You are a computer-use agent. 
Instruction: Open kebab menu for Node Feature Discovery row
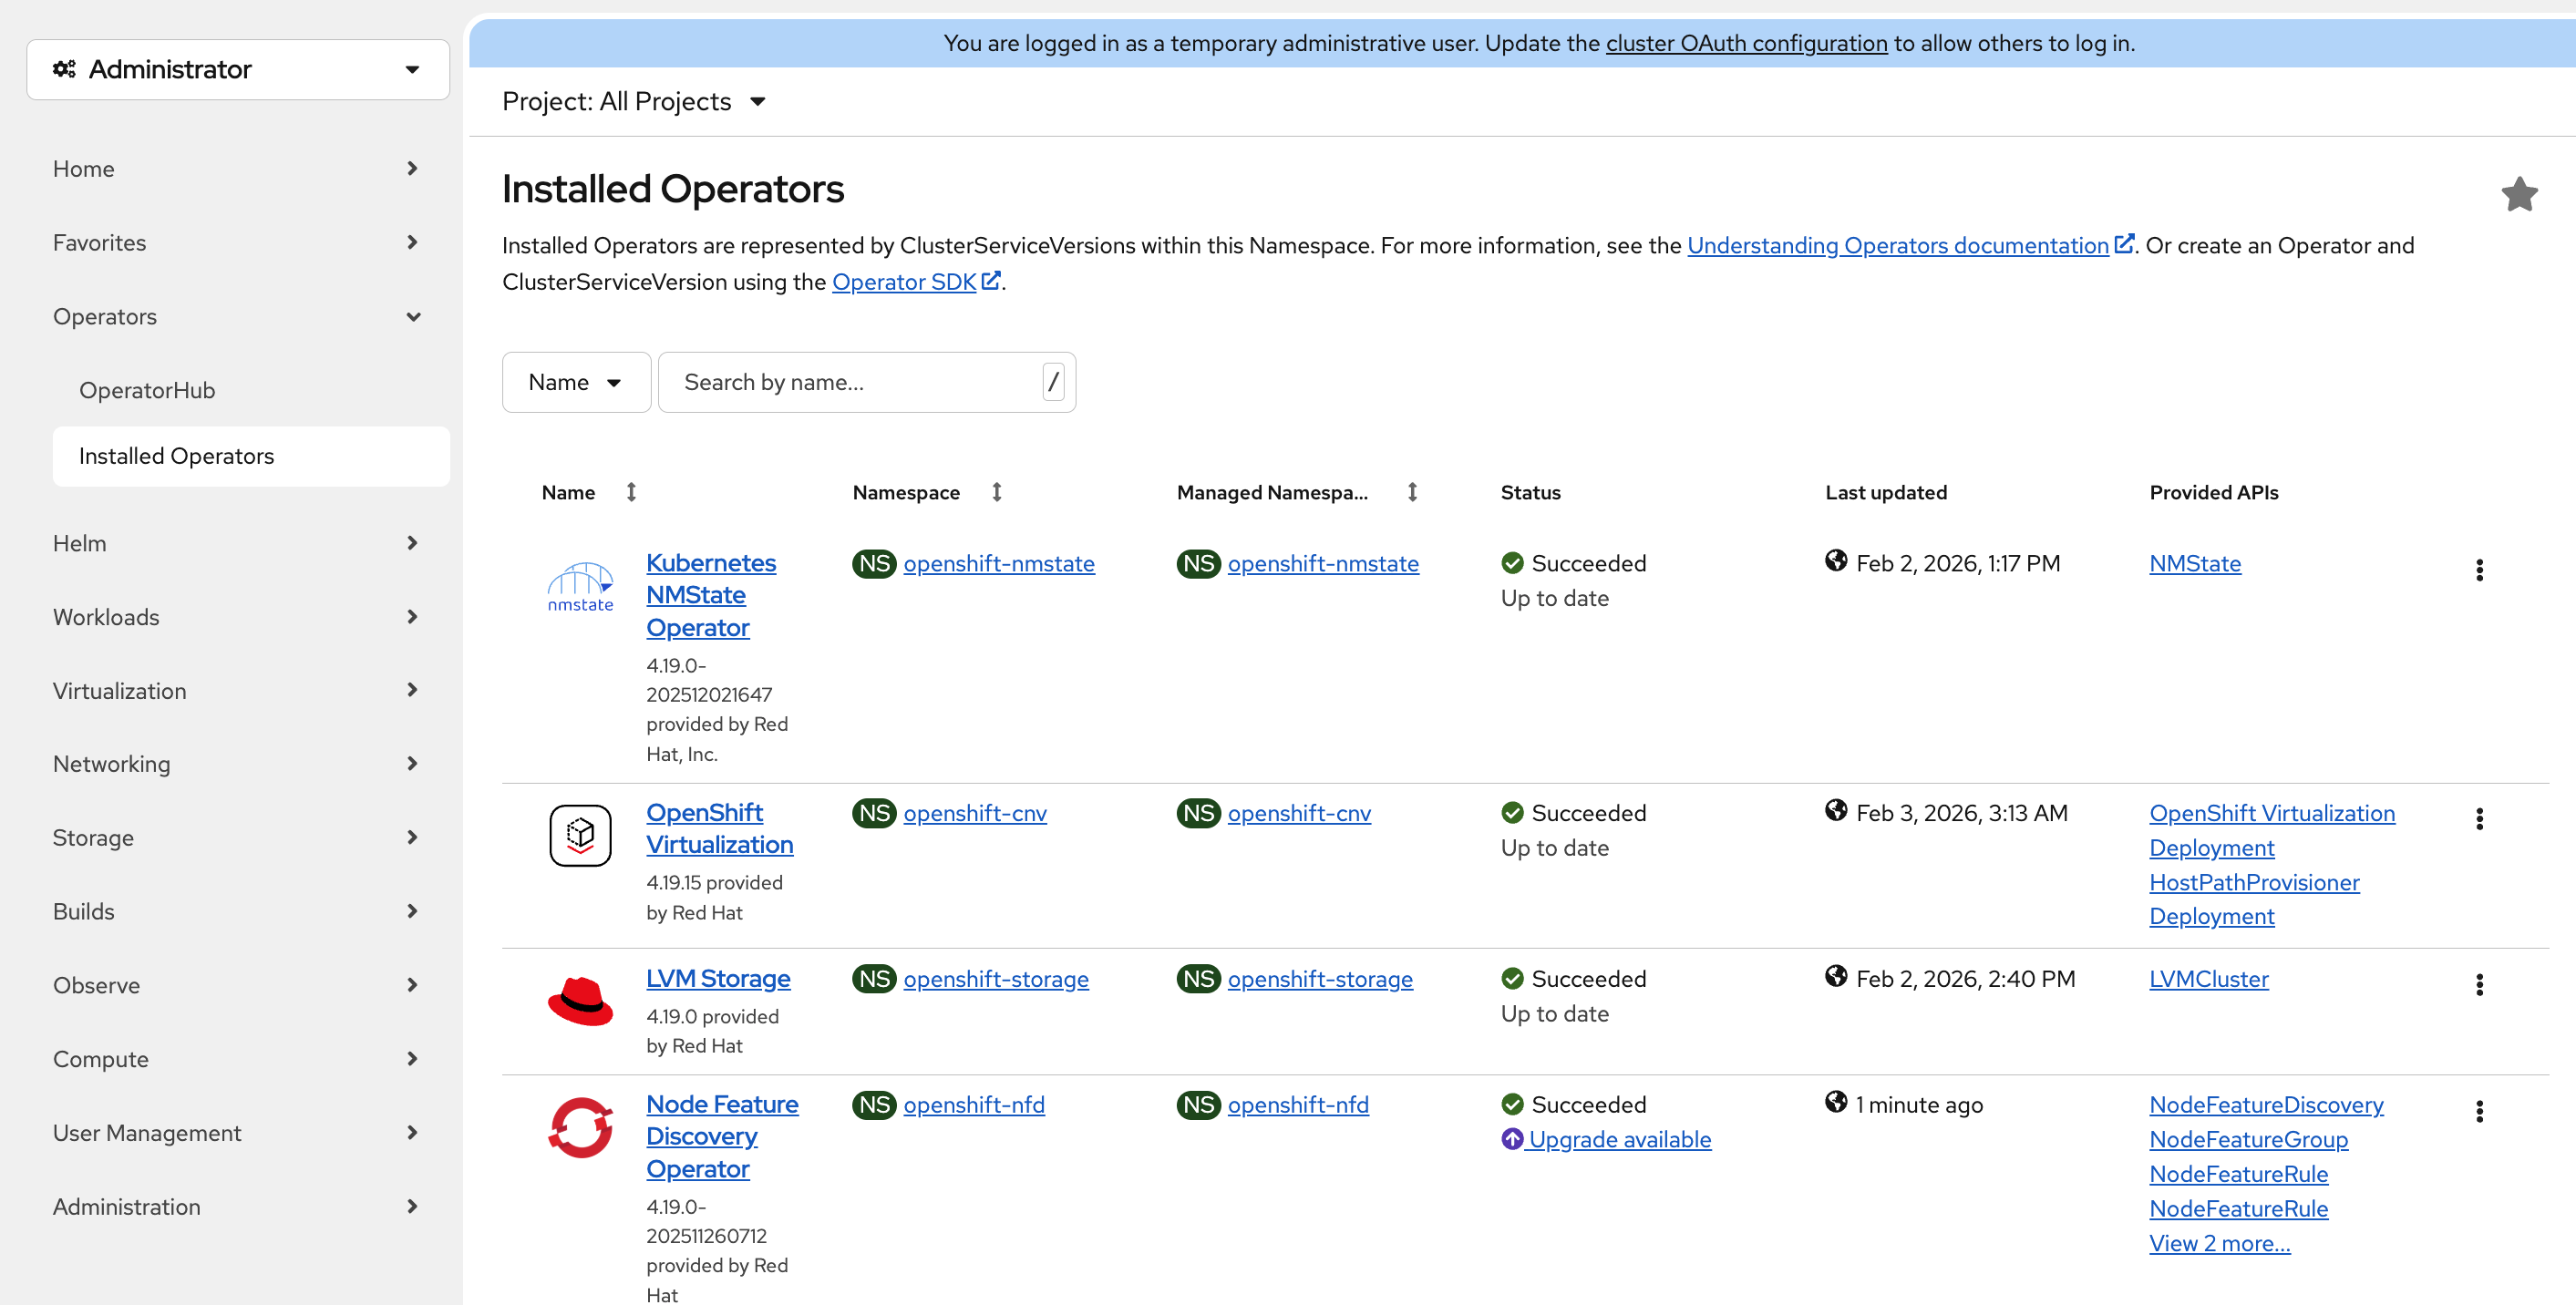click(2479, 1111)
